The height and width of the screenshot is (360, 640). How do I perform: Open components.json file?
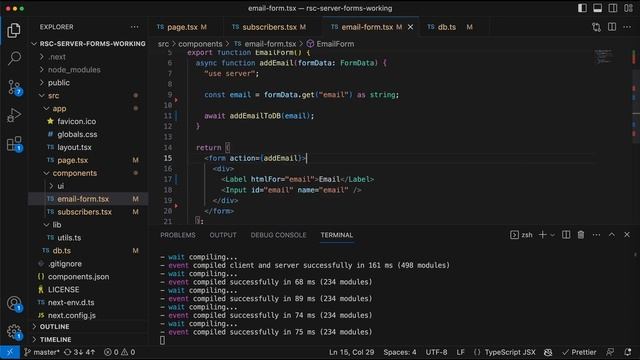[88, 276]
